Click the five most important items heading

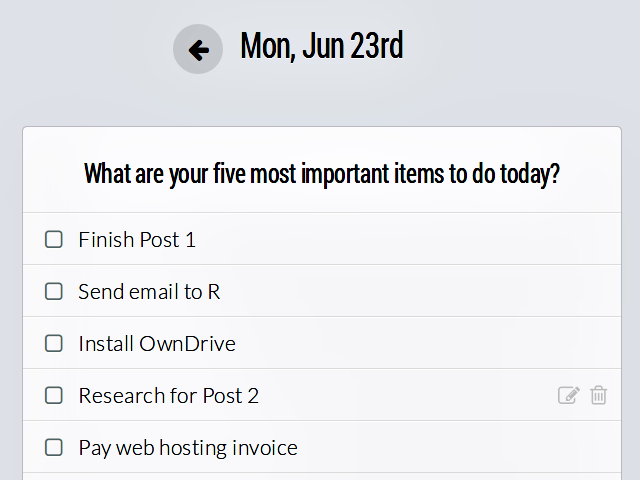[x=321, y=174]
